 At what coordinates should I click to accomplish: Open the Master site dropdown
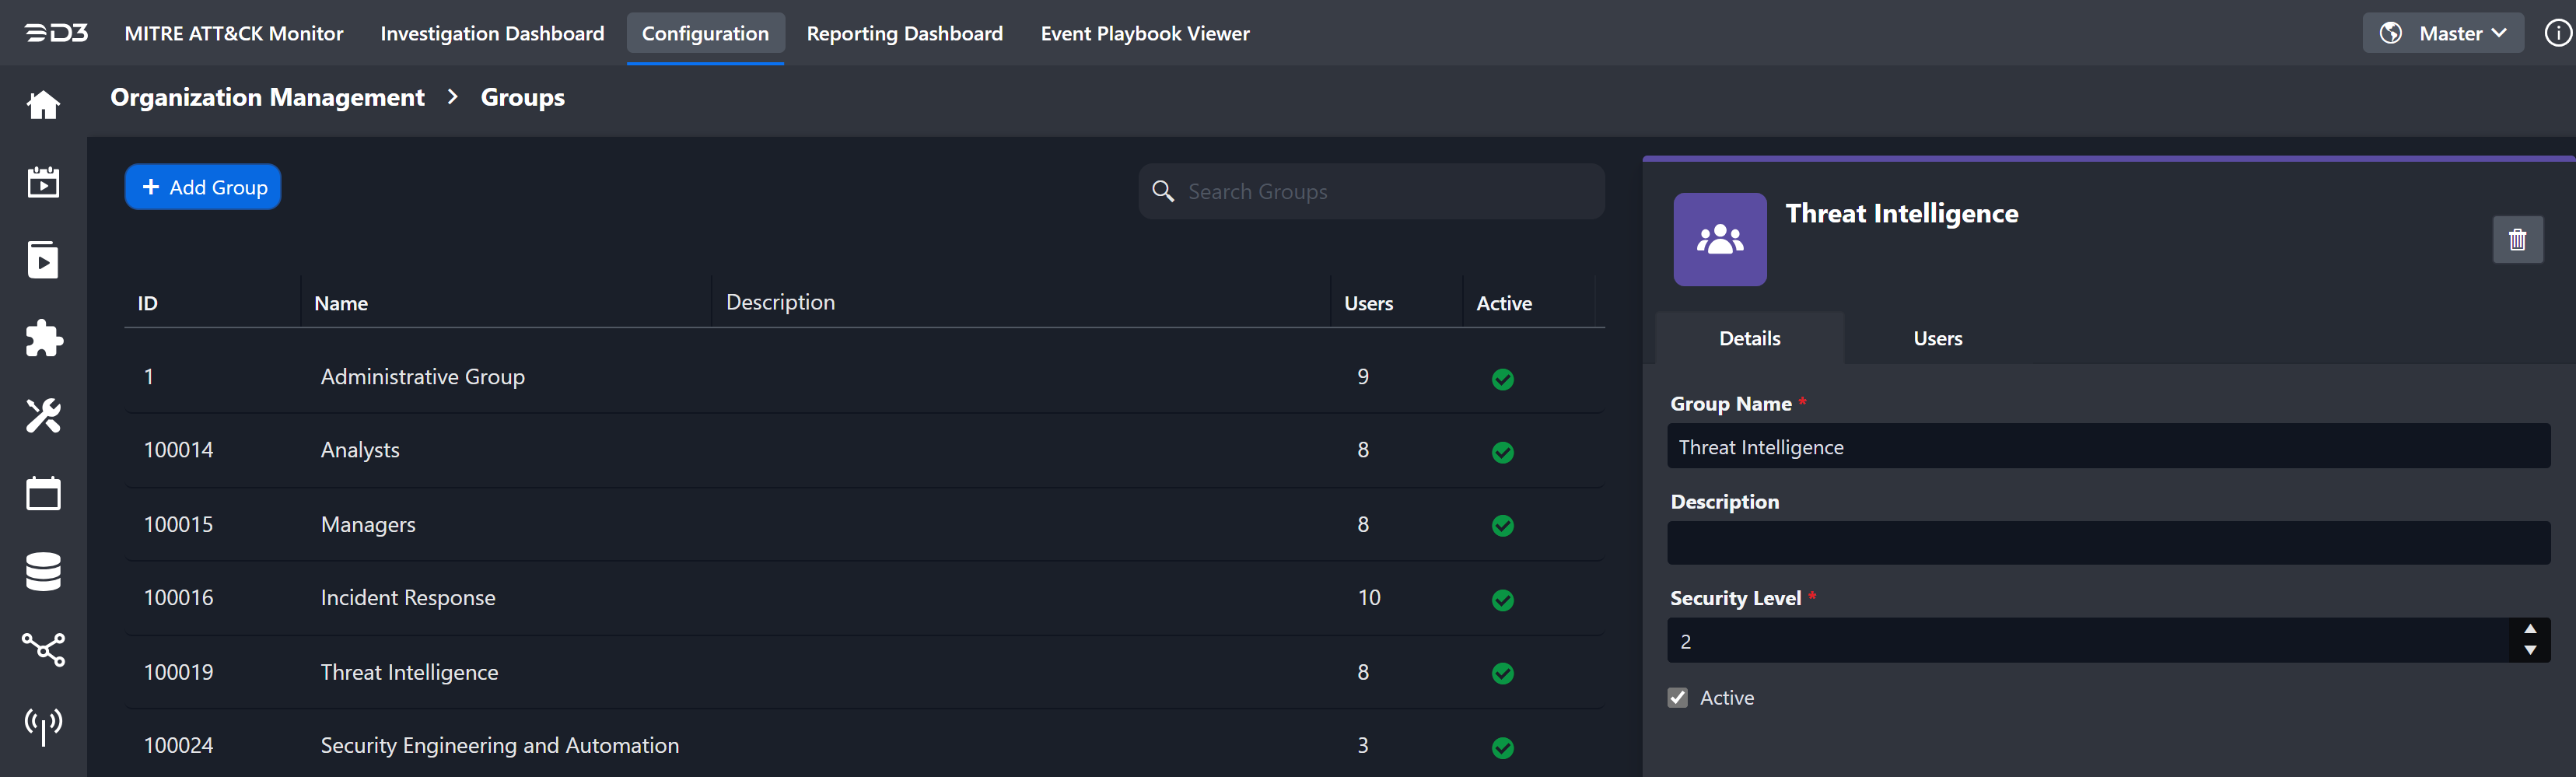click(x=2443, y=32)
